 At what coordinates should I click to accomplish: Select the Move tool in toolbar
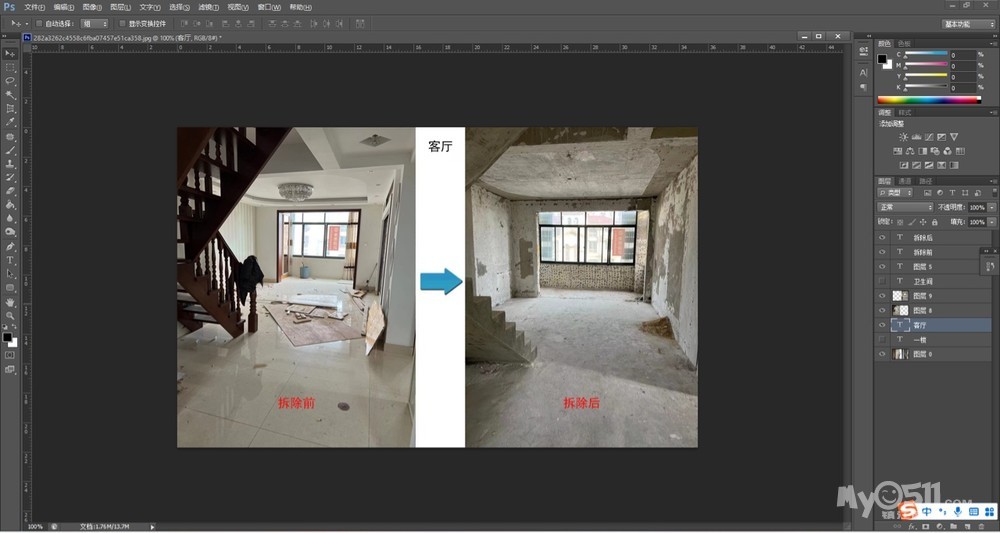[x=10, y=53]
